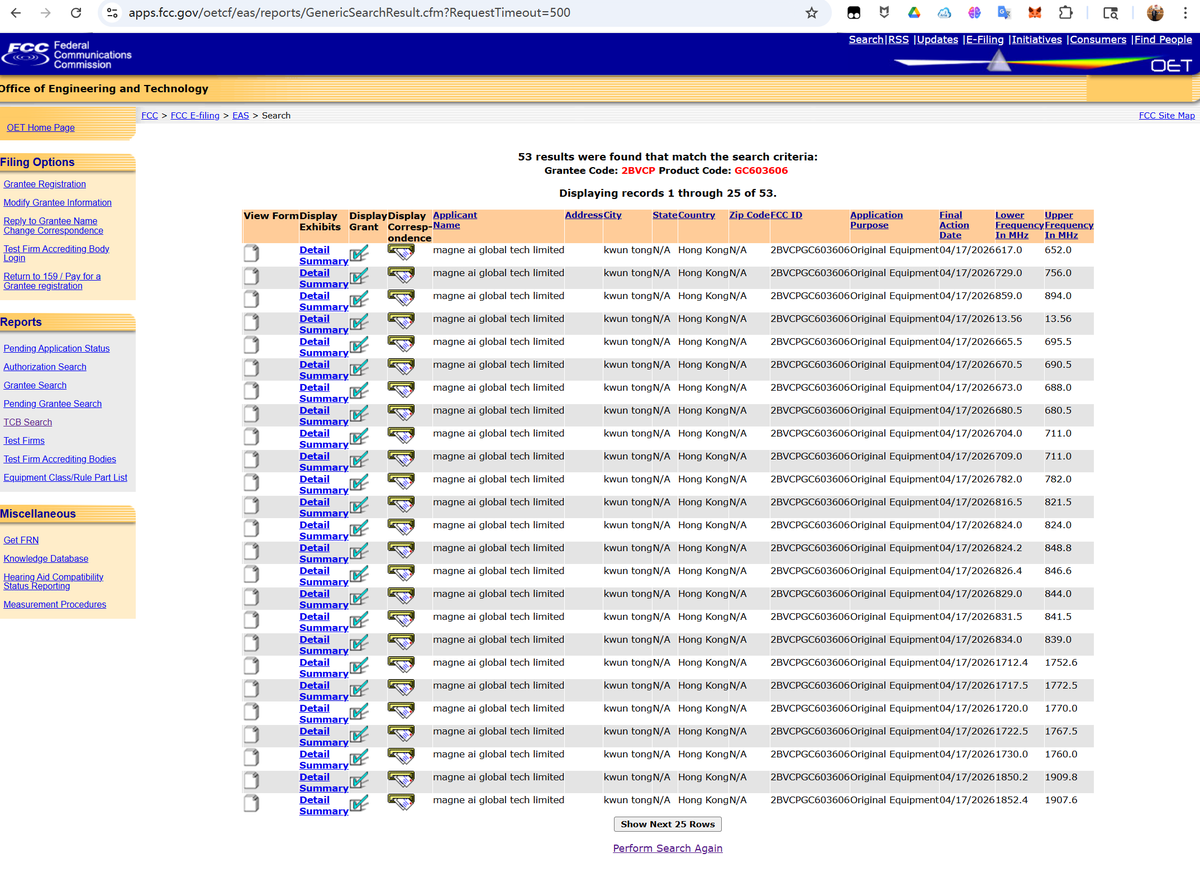This screenshot has height=877, width=1200.
Task: Sort by Lower Frequency In MHz header
Action: [1019, 225]
